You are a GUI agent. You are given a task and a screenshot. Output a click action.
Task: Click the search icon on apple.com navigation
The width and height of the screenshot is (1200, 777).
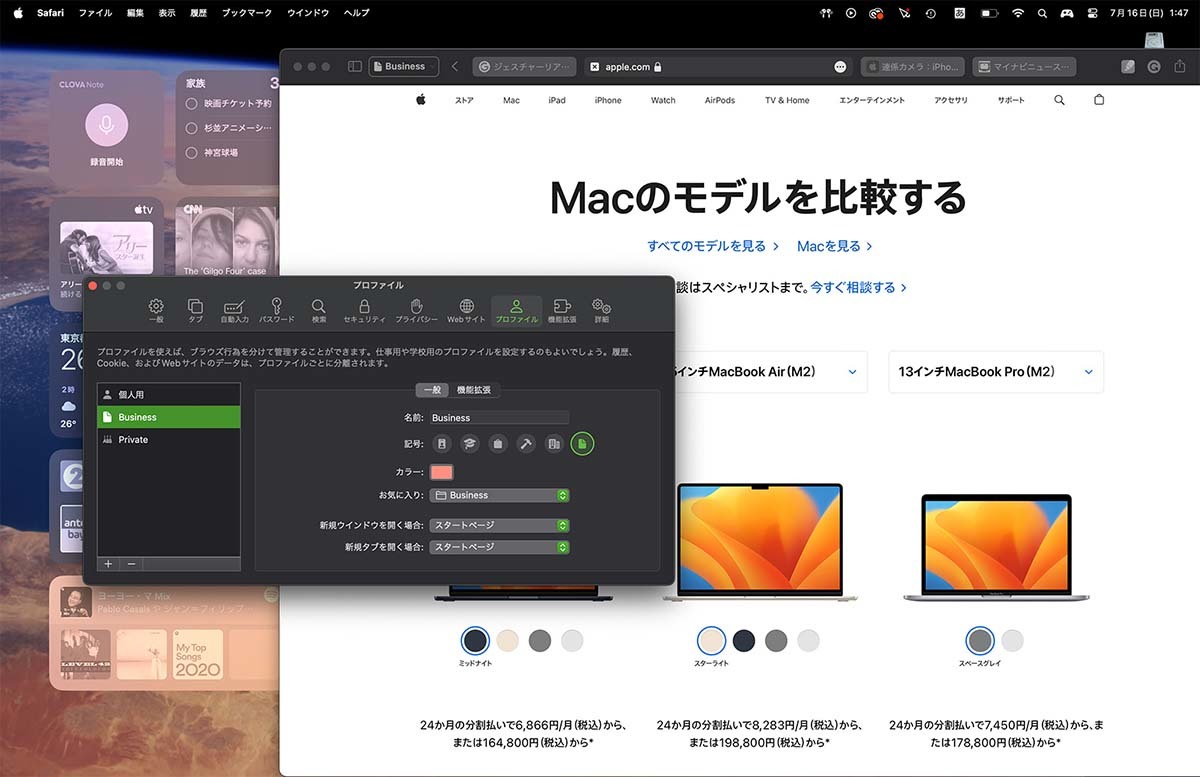click(x=1060, y=100)
